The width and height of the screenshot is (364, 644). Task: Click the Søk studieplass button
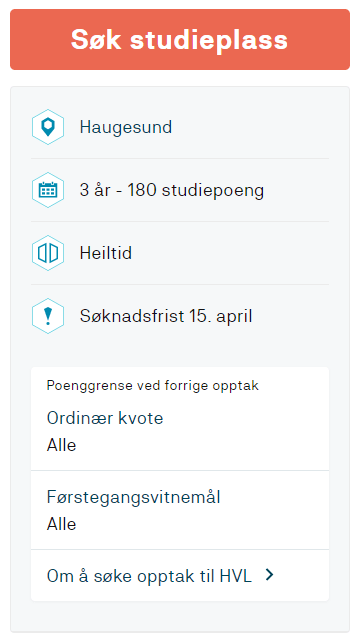coord(180,39)
